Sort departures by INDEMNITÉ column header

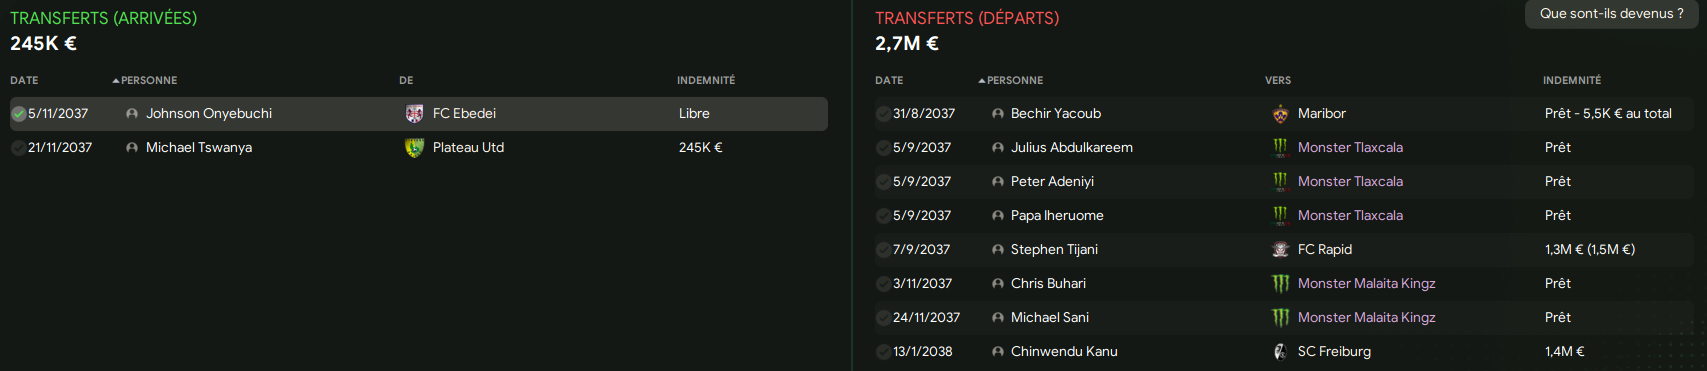coord(1571,80)
